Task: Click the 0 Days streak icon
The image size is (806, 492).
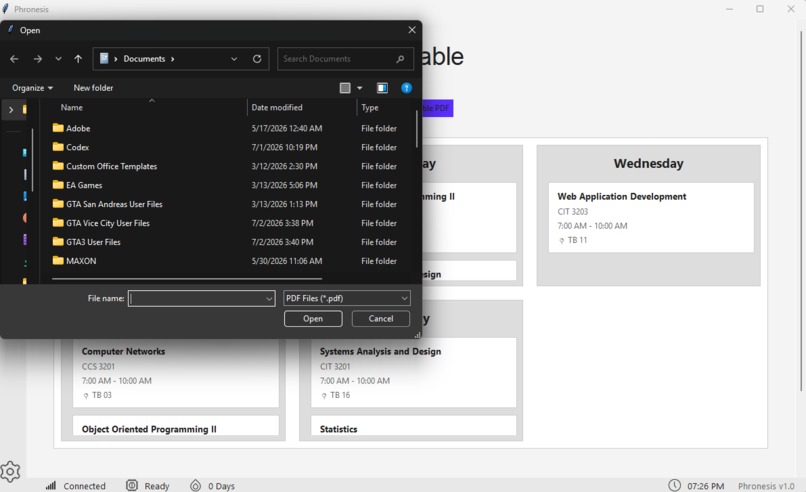Action: click(x=195, y=485)
